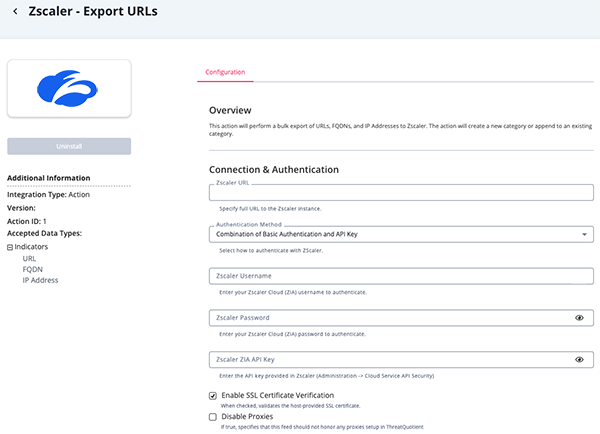This screenshot has width=600, height=434.
Task: Show the ZIA API Key with eye icon
Action: coord(579,359)
